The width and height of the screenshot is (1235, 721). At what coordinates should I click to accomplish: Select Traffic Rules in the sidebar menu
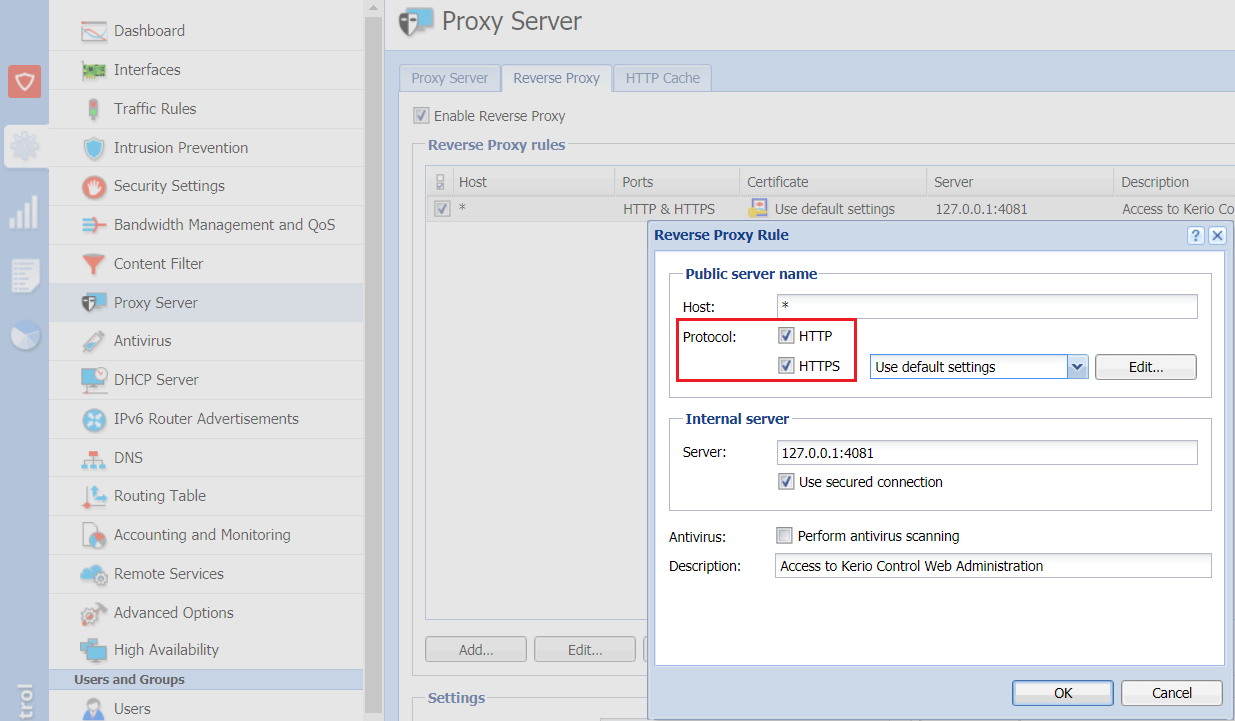pyautogui.click(x=206, y=109)
